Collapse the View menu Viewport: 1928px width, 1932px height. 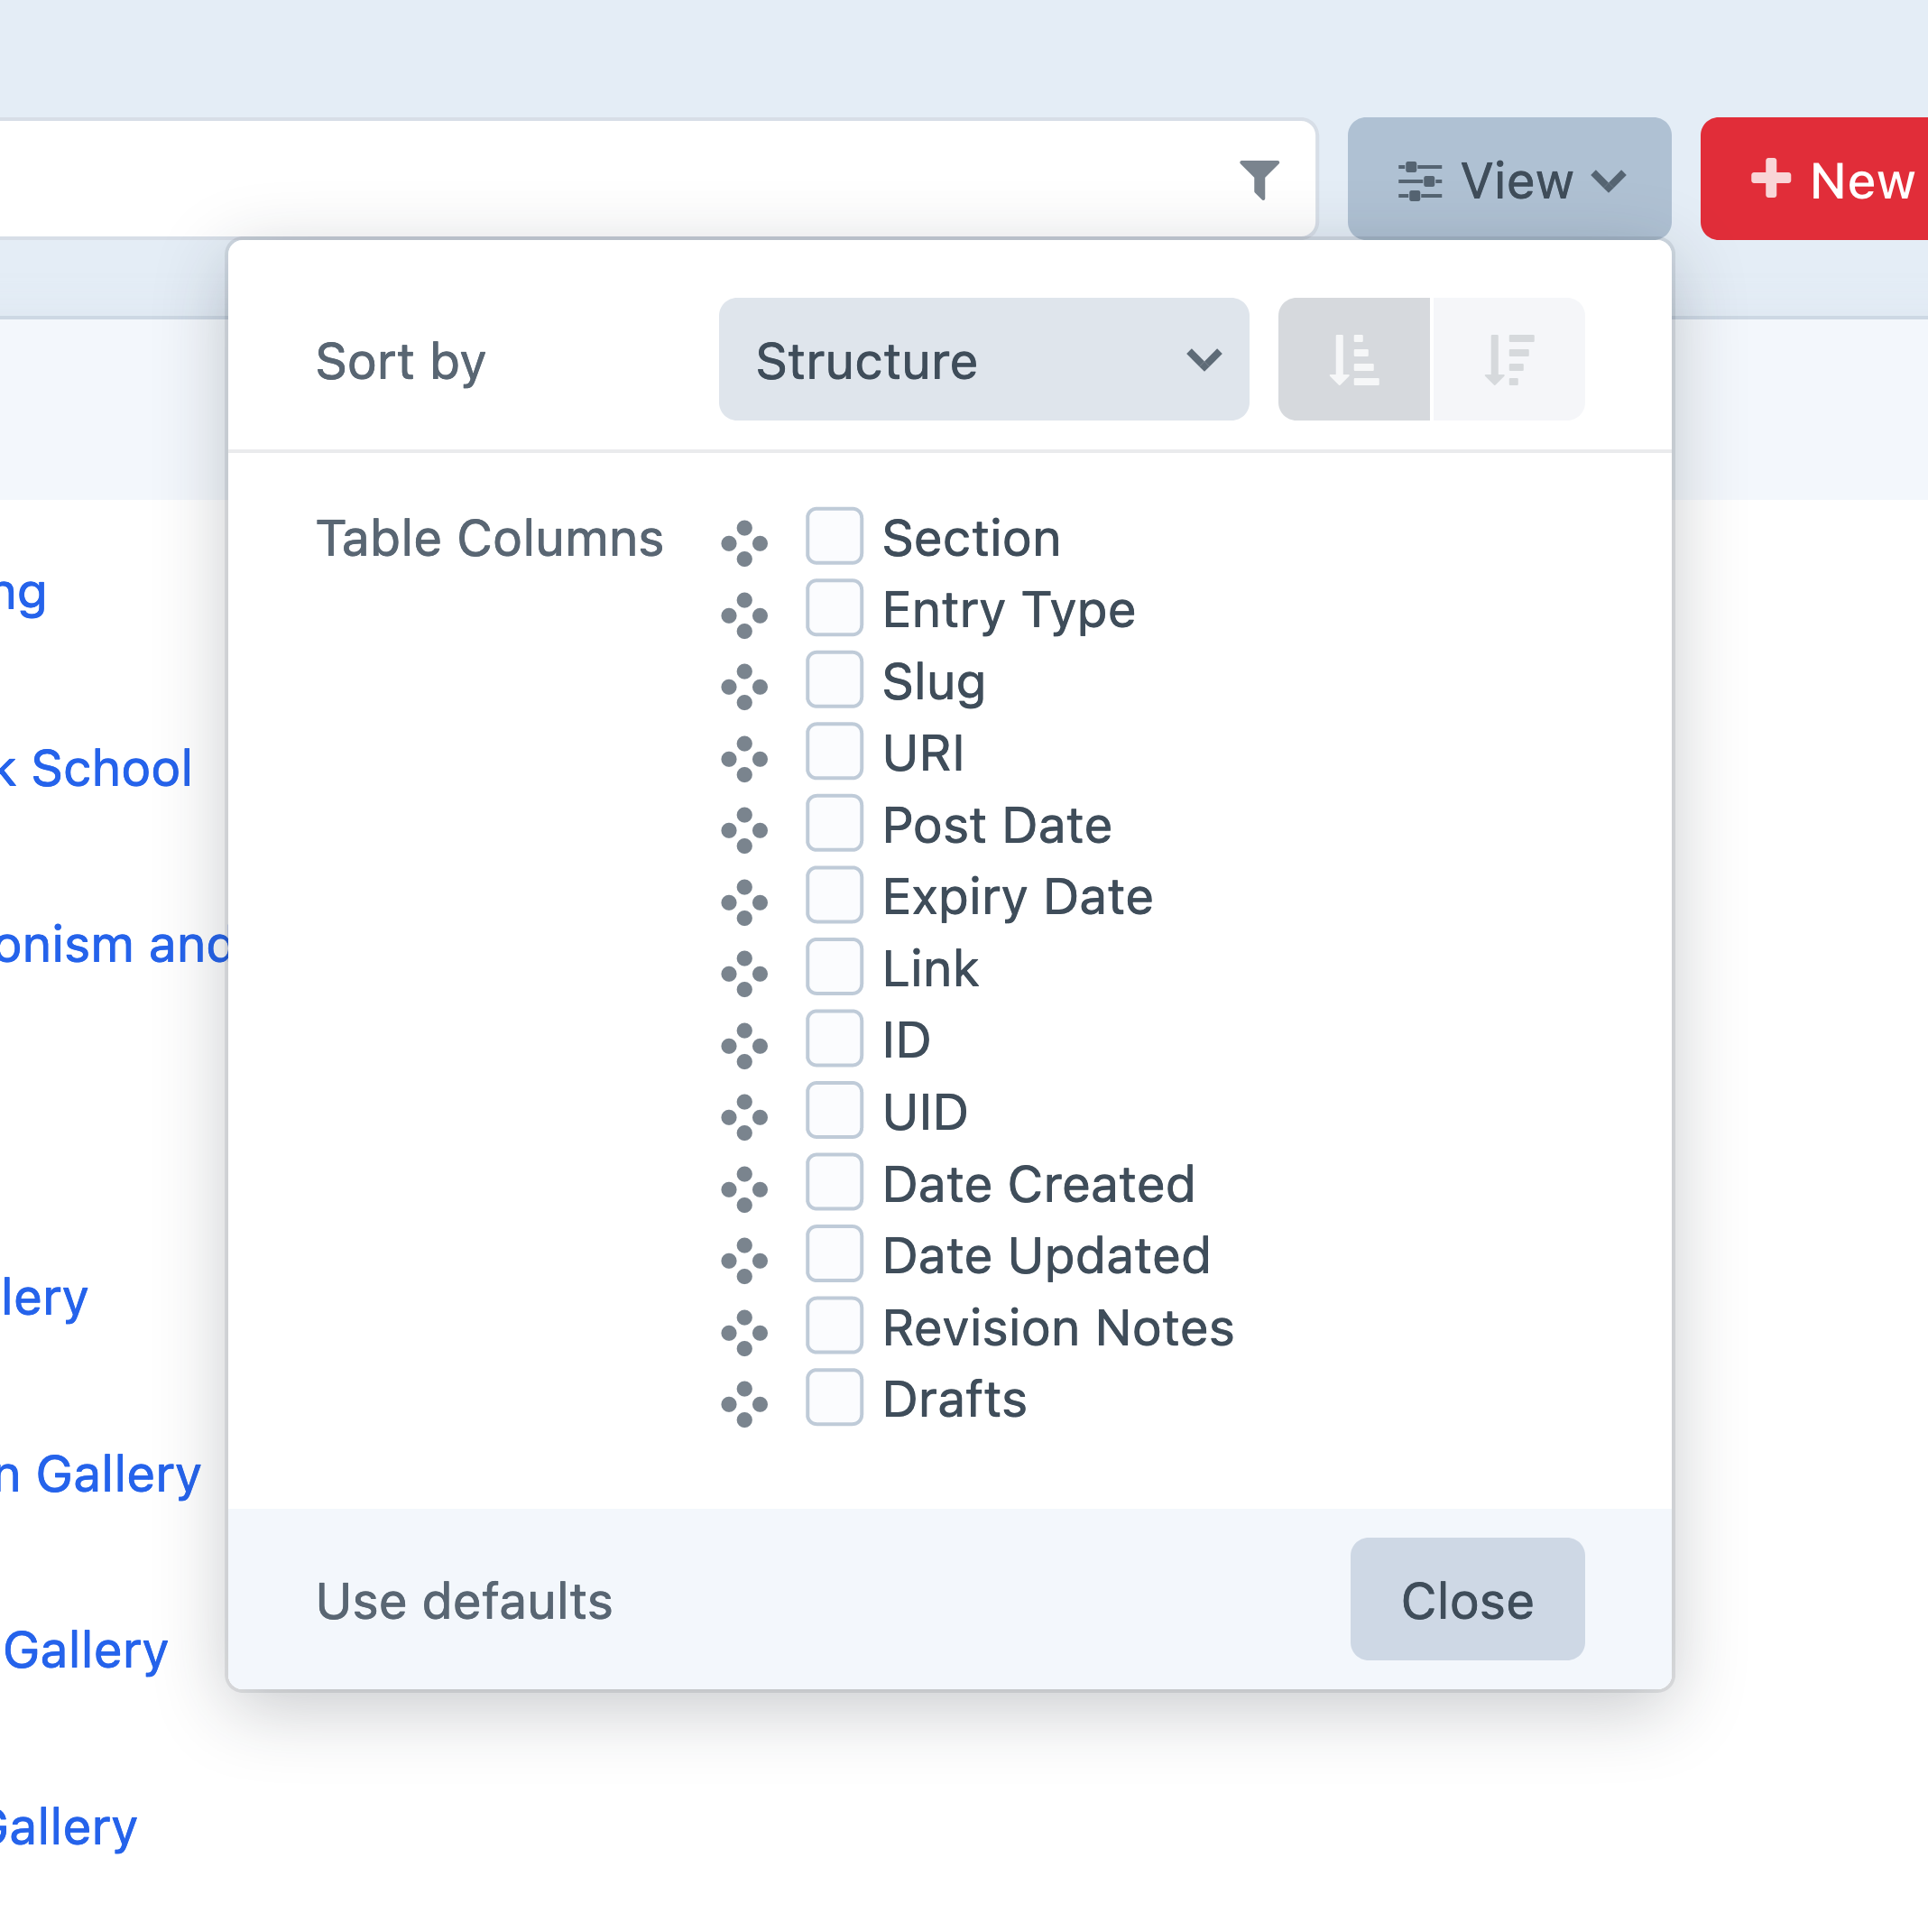pyautogui.click(x=1510, y=180)
